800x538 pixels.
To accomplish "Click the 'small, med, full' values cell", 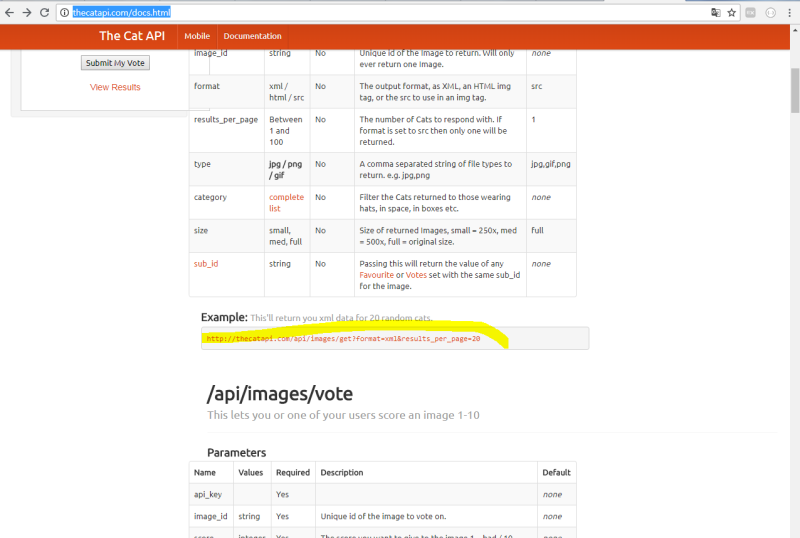I will click(286, 236).
